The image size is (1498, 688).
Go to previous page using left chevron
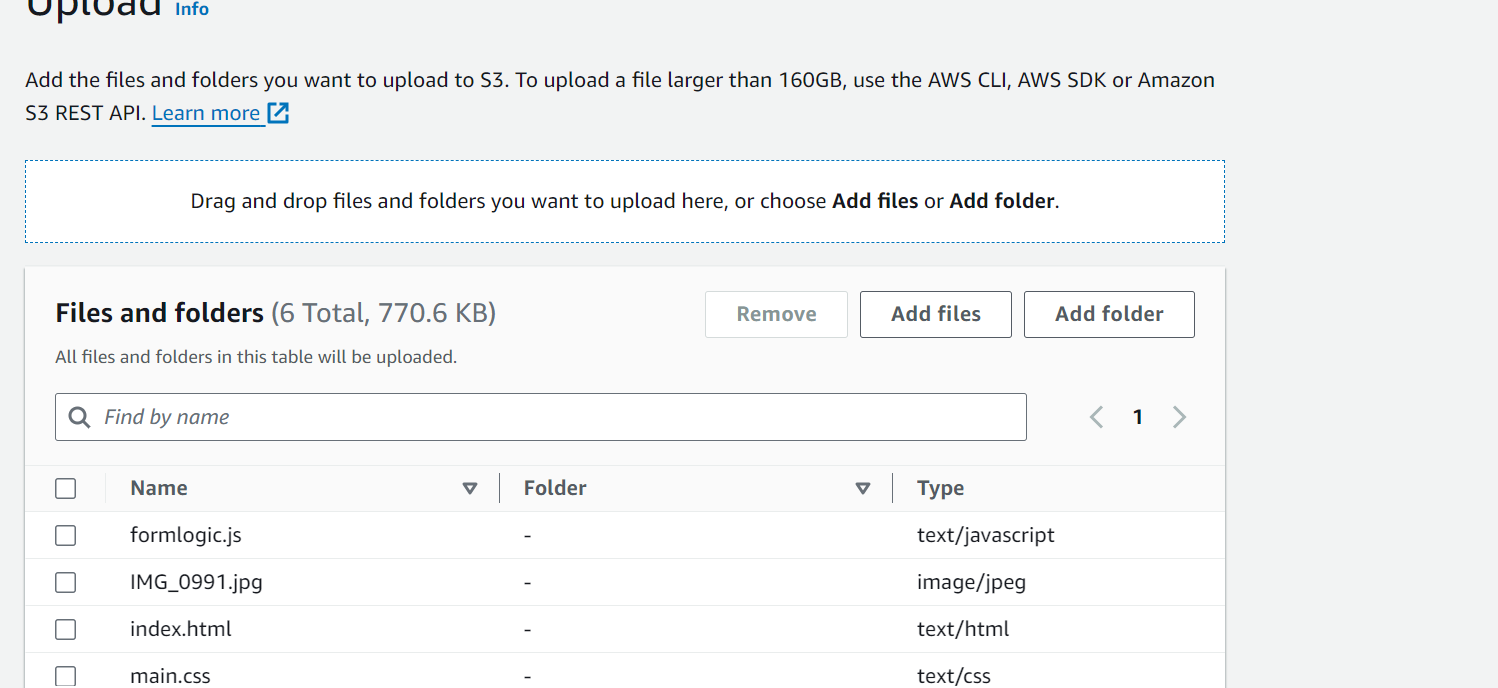[x=1096, y=417]
